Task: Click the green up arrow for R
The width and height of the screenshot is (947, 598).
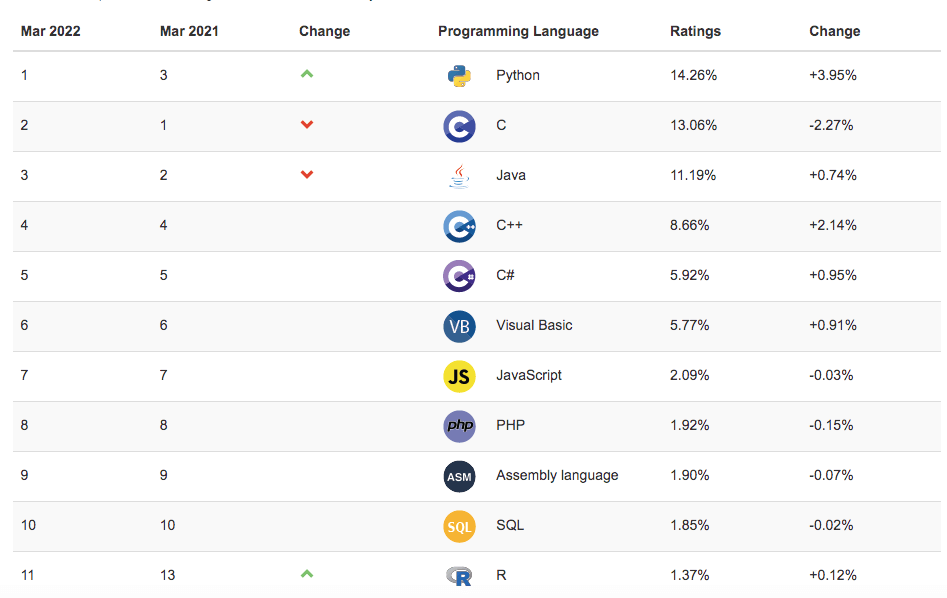Action: tap(307, 574)
